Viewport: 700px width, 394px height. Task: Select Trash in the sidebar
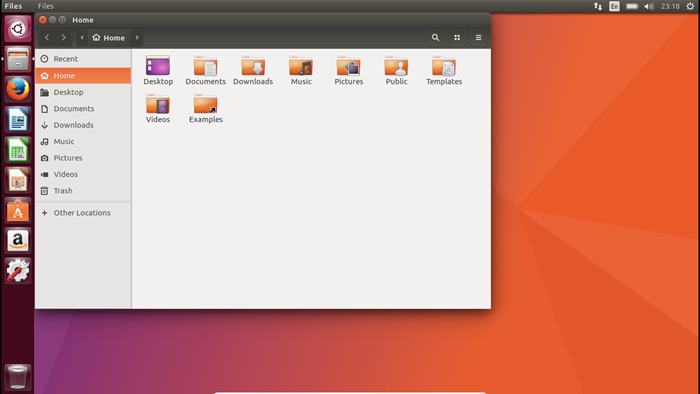point(83,191)
